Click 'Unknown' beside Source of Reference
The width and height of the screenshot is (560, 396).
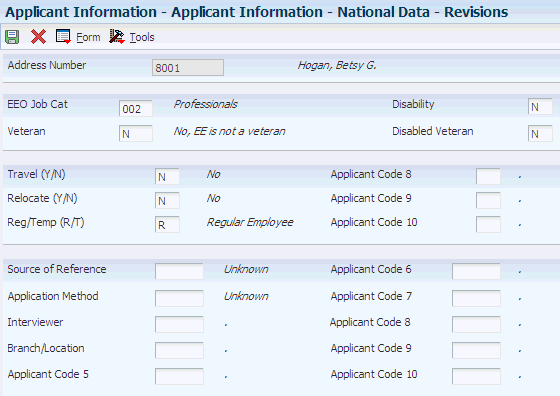pyautogui.click(x=246, y=269)
